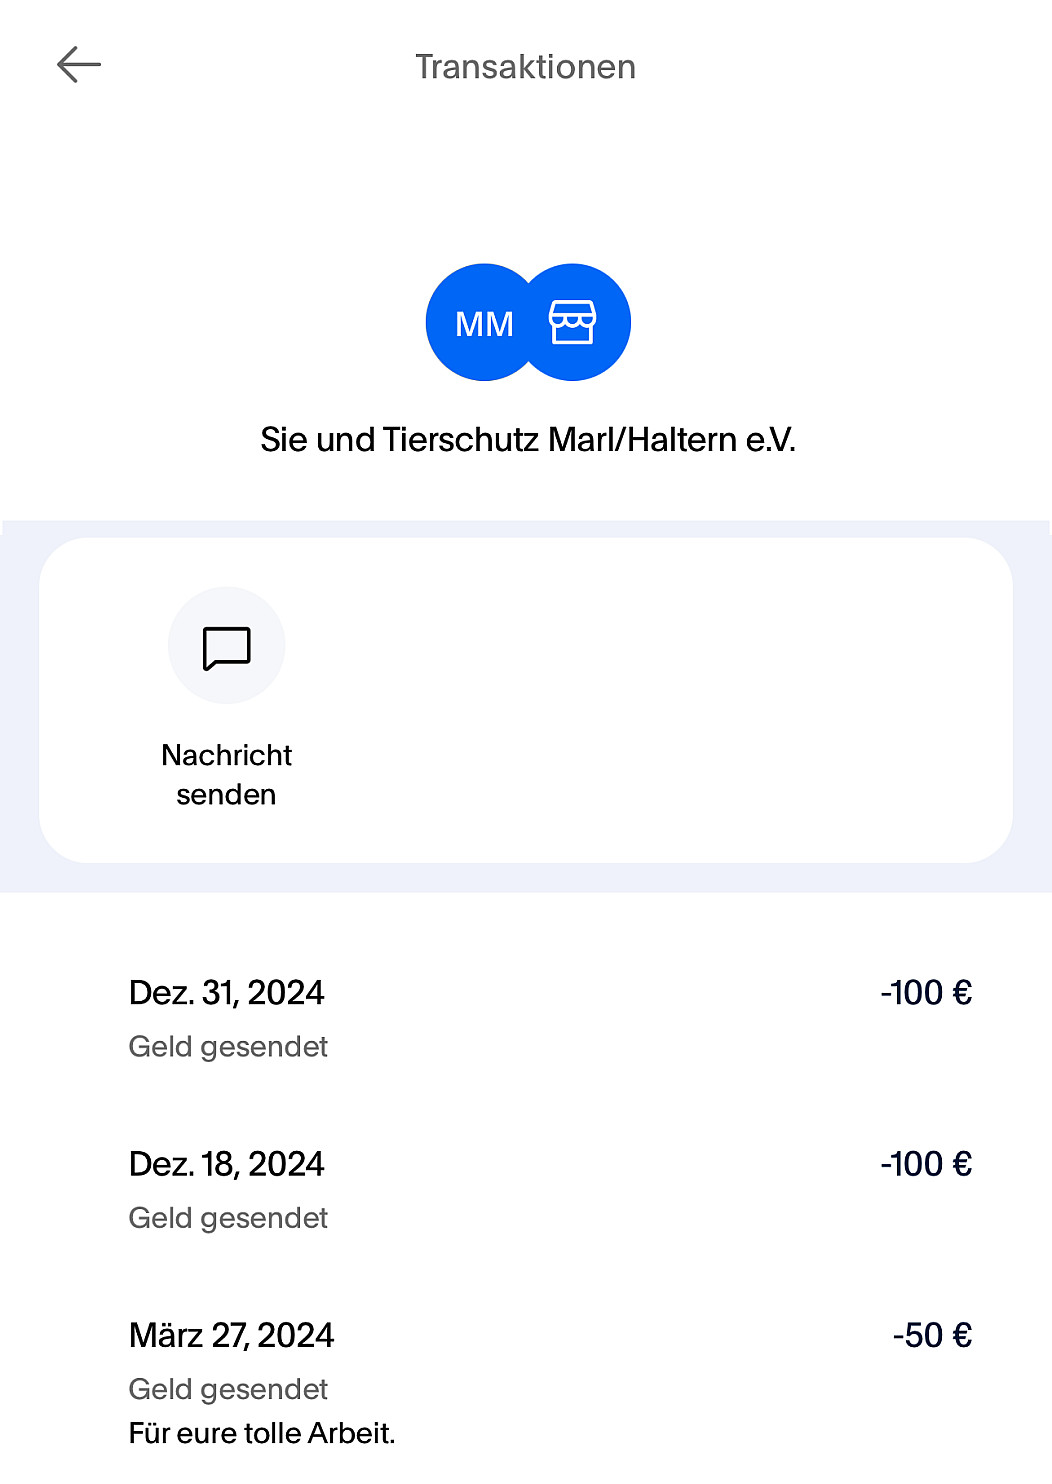Open the Dez. 31, 2024 transaction
The image size is (1052, 1484).
pos(227,993)
